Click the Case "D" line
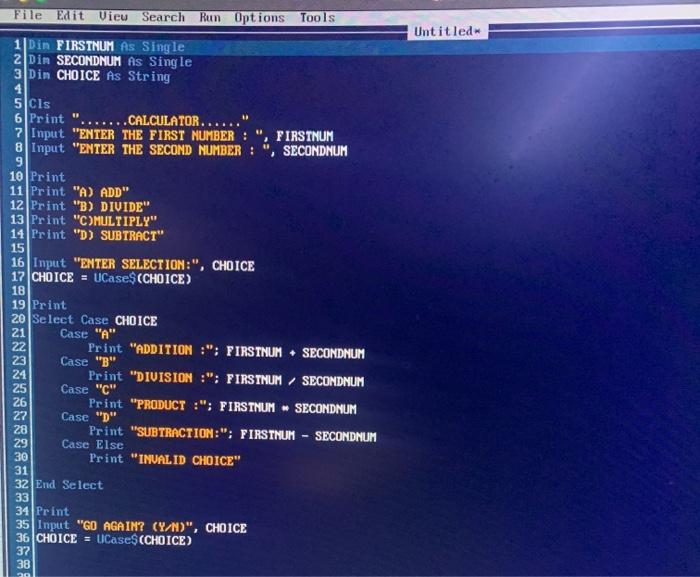Screen dimensions: 700x577 89,417
